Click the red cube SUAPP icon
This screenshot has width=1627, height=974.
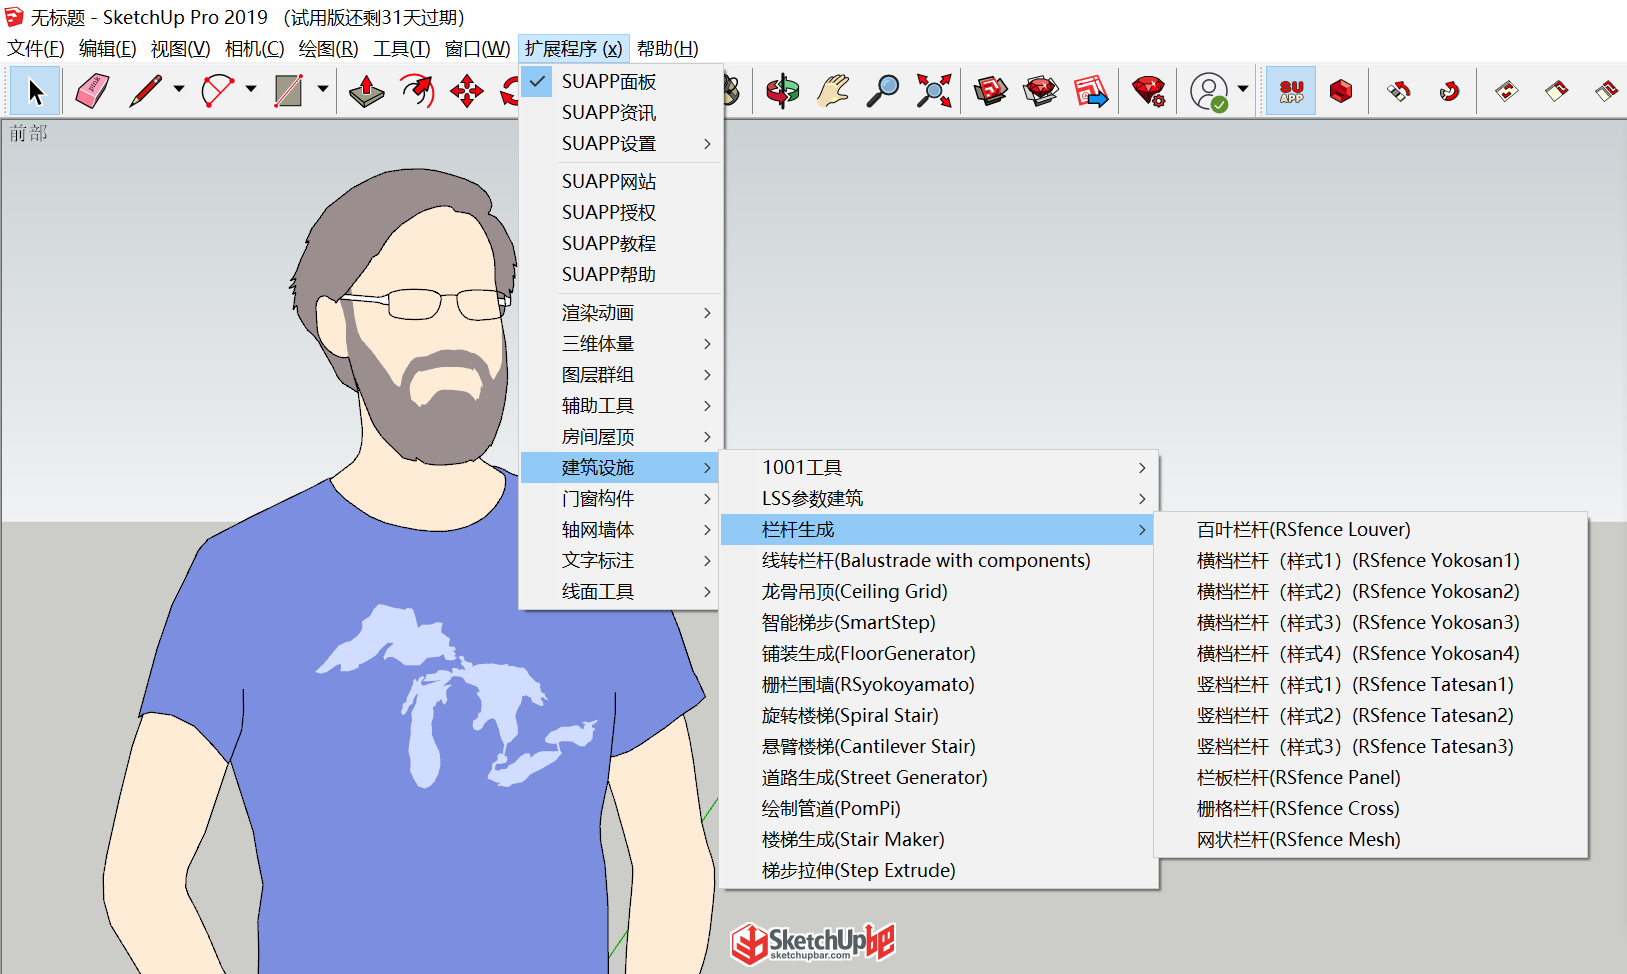[1341, 91]
